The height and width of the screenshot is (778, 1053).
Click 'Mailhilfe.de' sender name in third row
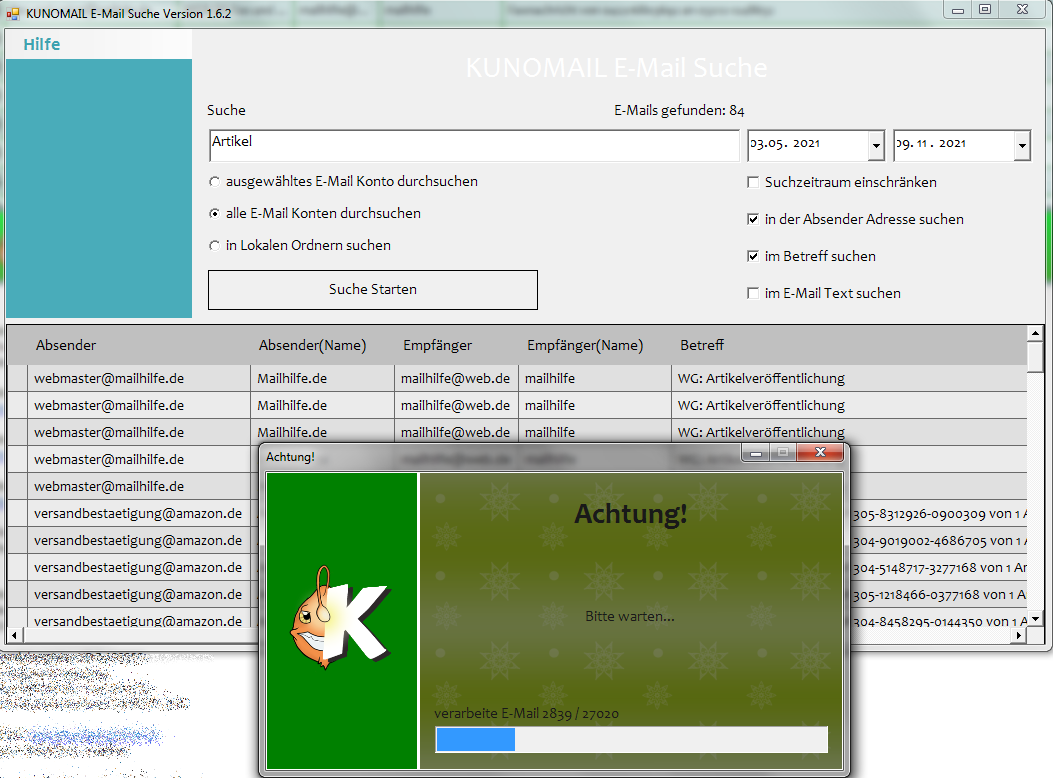pos(292,432)
